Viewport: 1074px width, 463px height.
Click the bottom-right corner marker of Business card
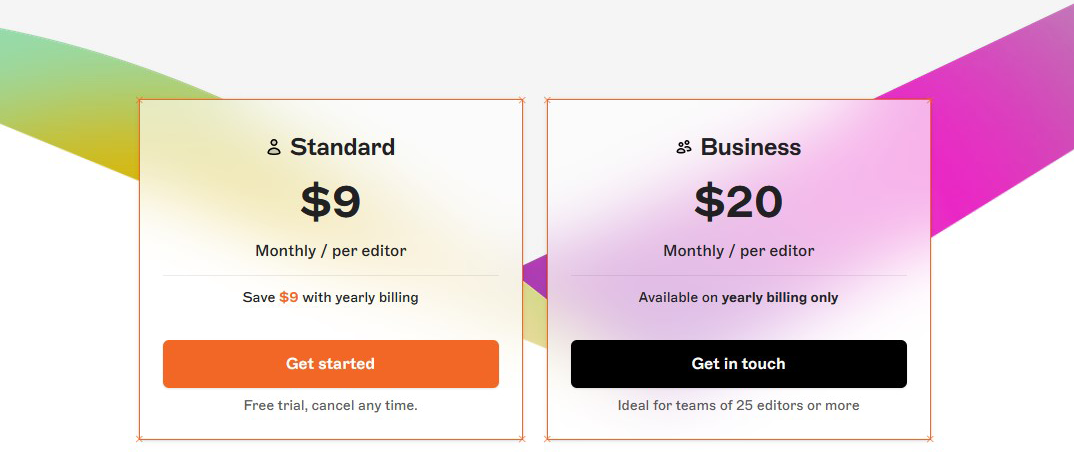point(930,438)
